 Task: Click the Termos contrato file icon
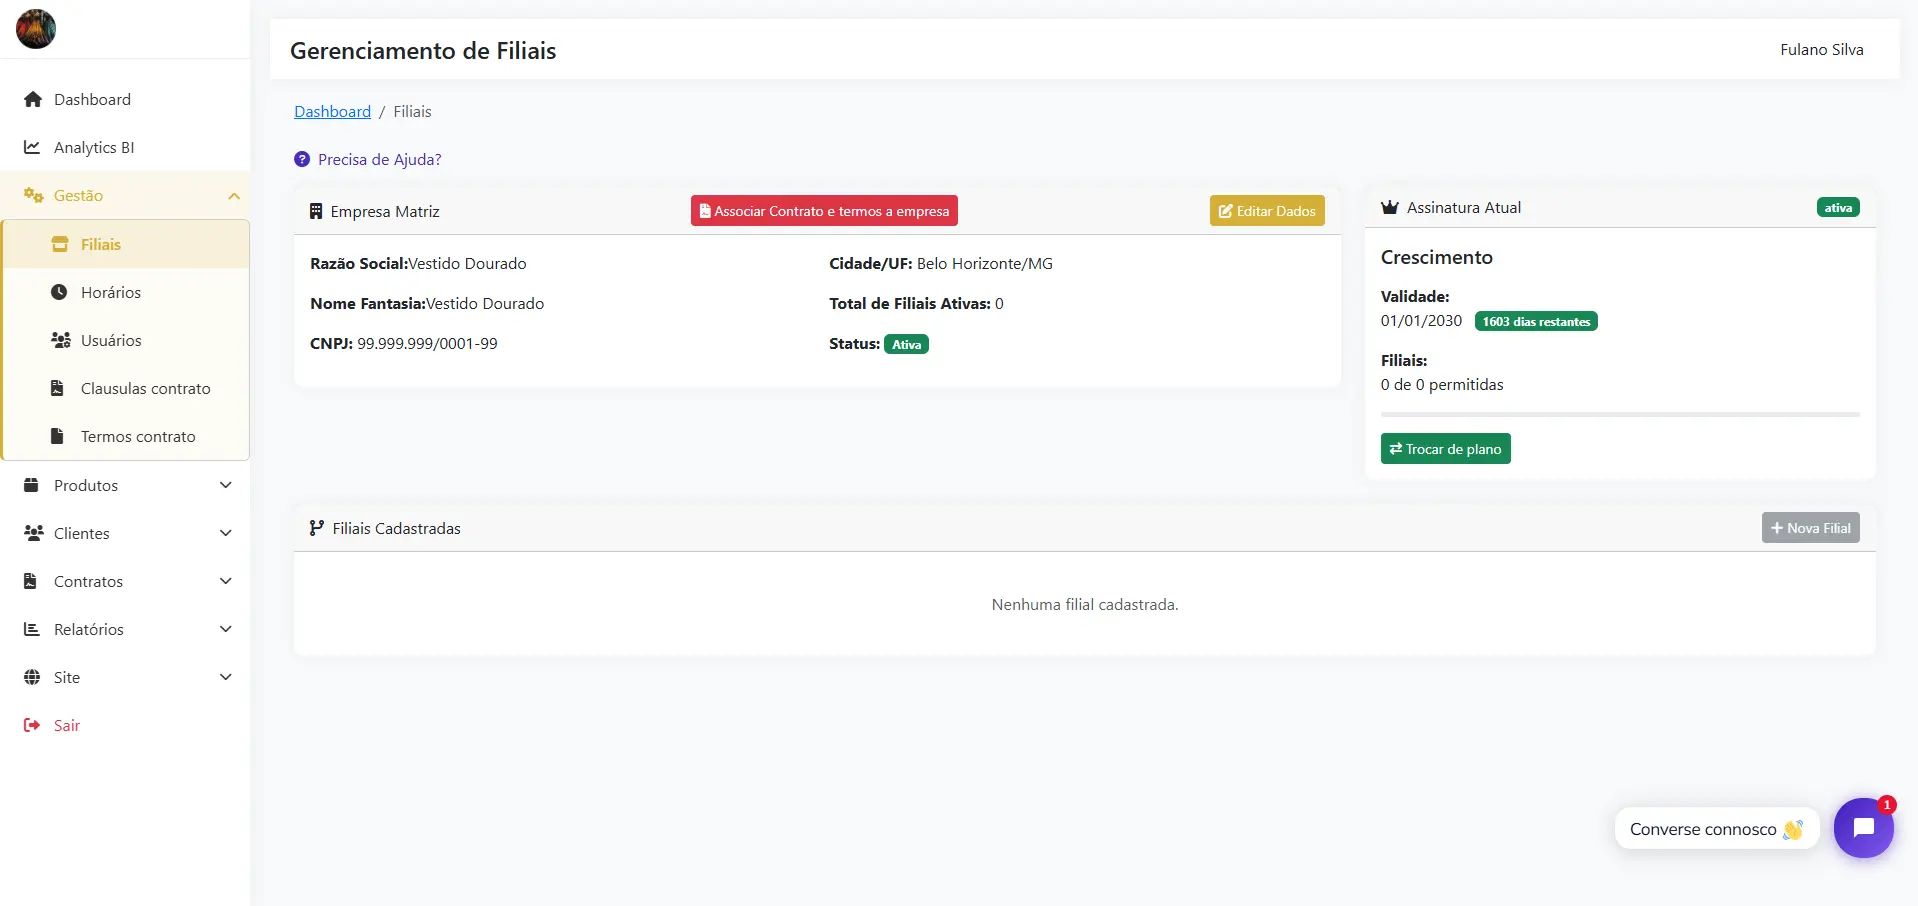click(57, 436)
